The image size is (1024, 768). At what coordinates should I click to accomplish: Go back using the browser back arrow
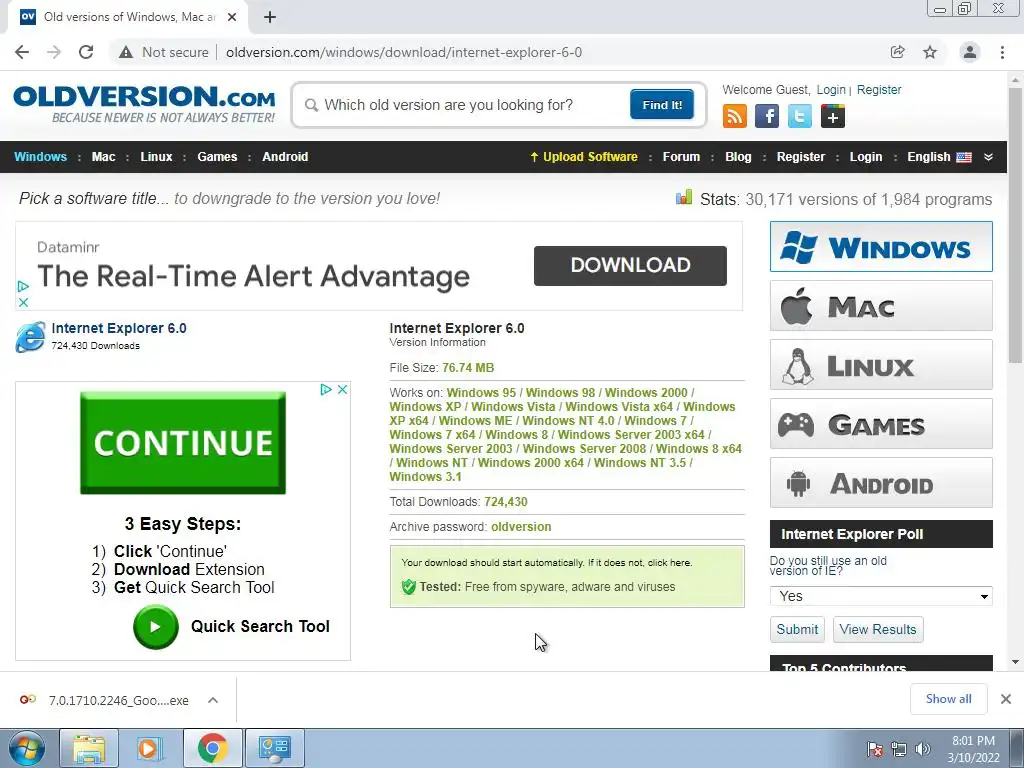tap(22, 52)
